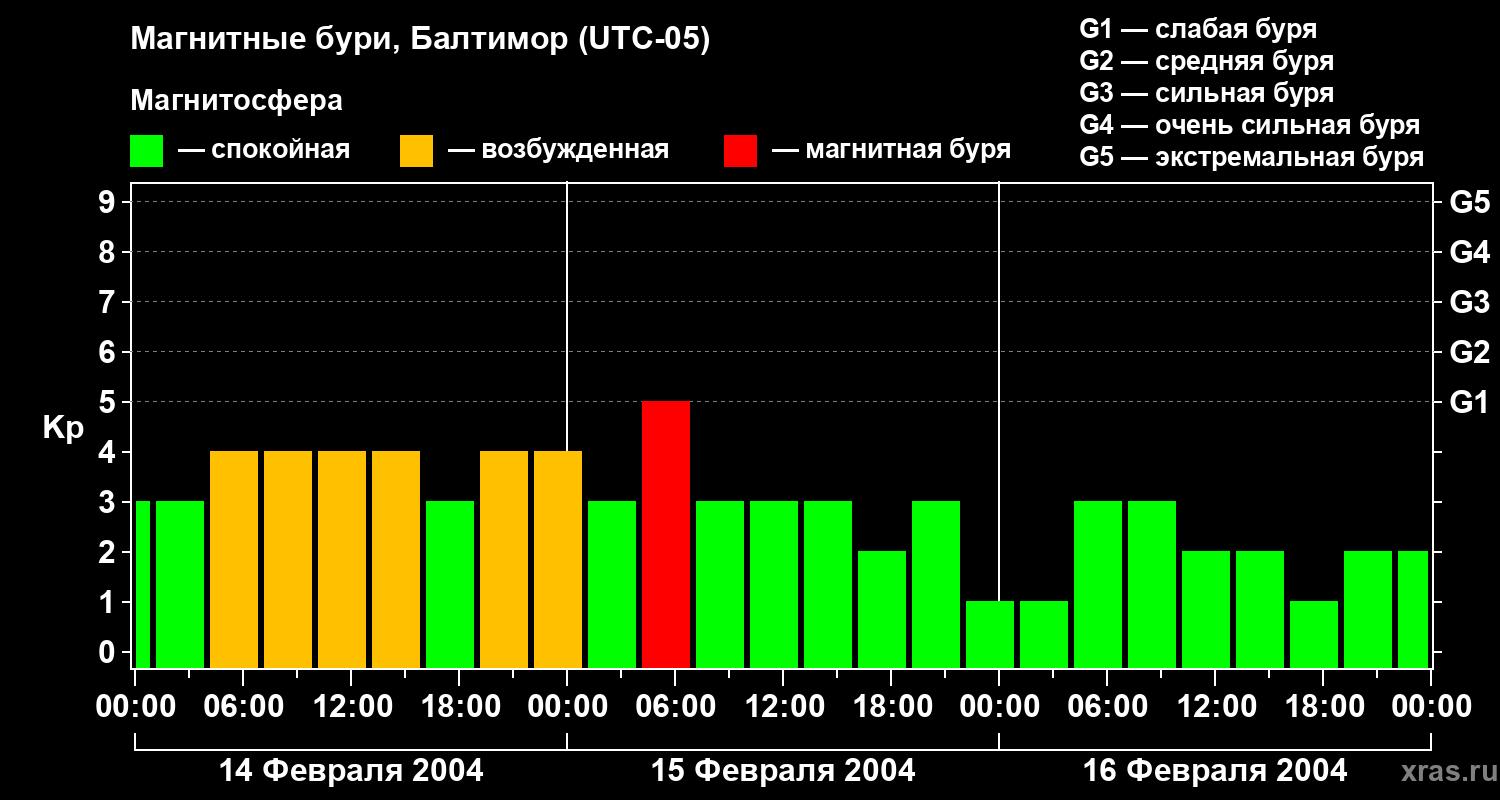The height and width of the screenshot is (800, 1500).
Task: Click the '12:00' time label above '14 Февраля 2004'
Action: [x=351, y=707]
